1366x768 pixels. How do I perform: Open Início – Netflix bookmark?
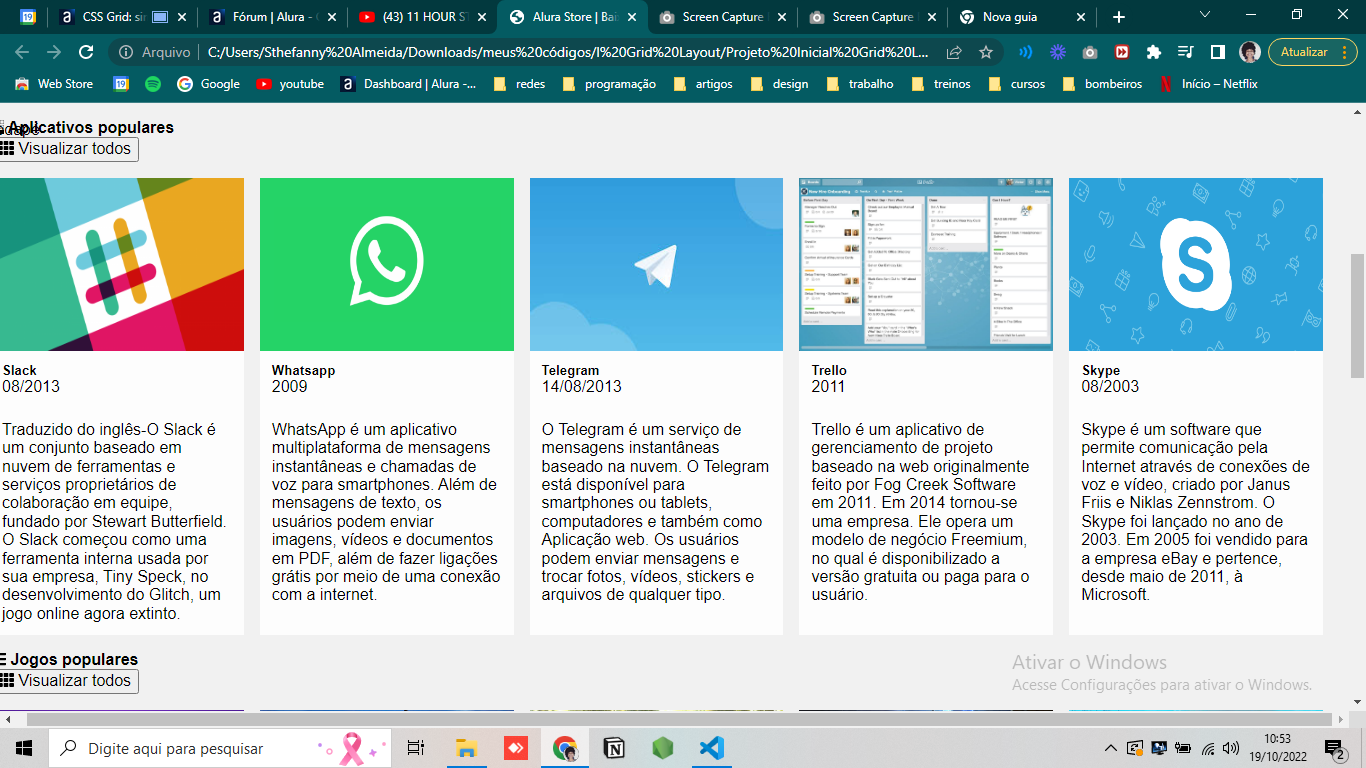(x=1208, y=84)
